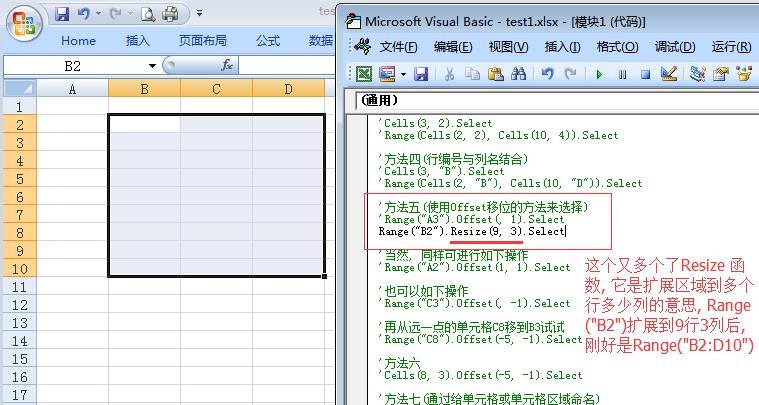Click comment 'Range("C3").Offset(, -1).Select
The height and width of the screenshot is (405, 759).
click(474, 303)
